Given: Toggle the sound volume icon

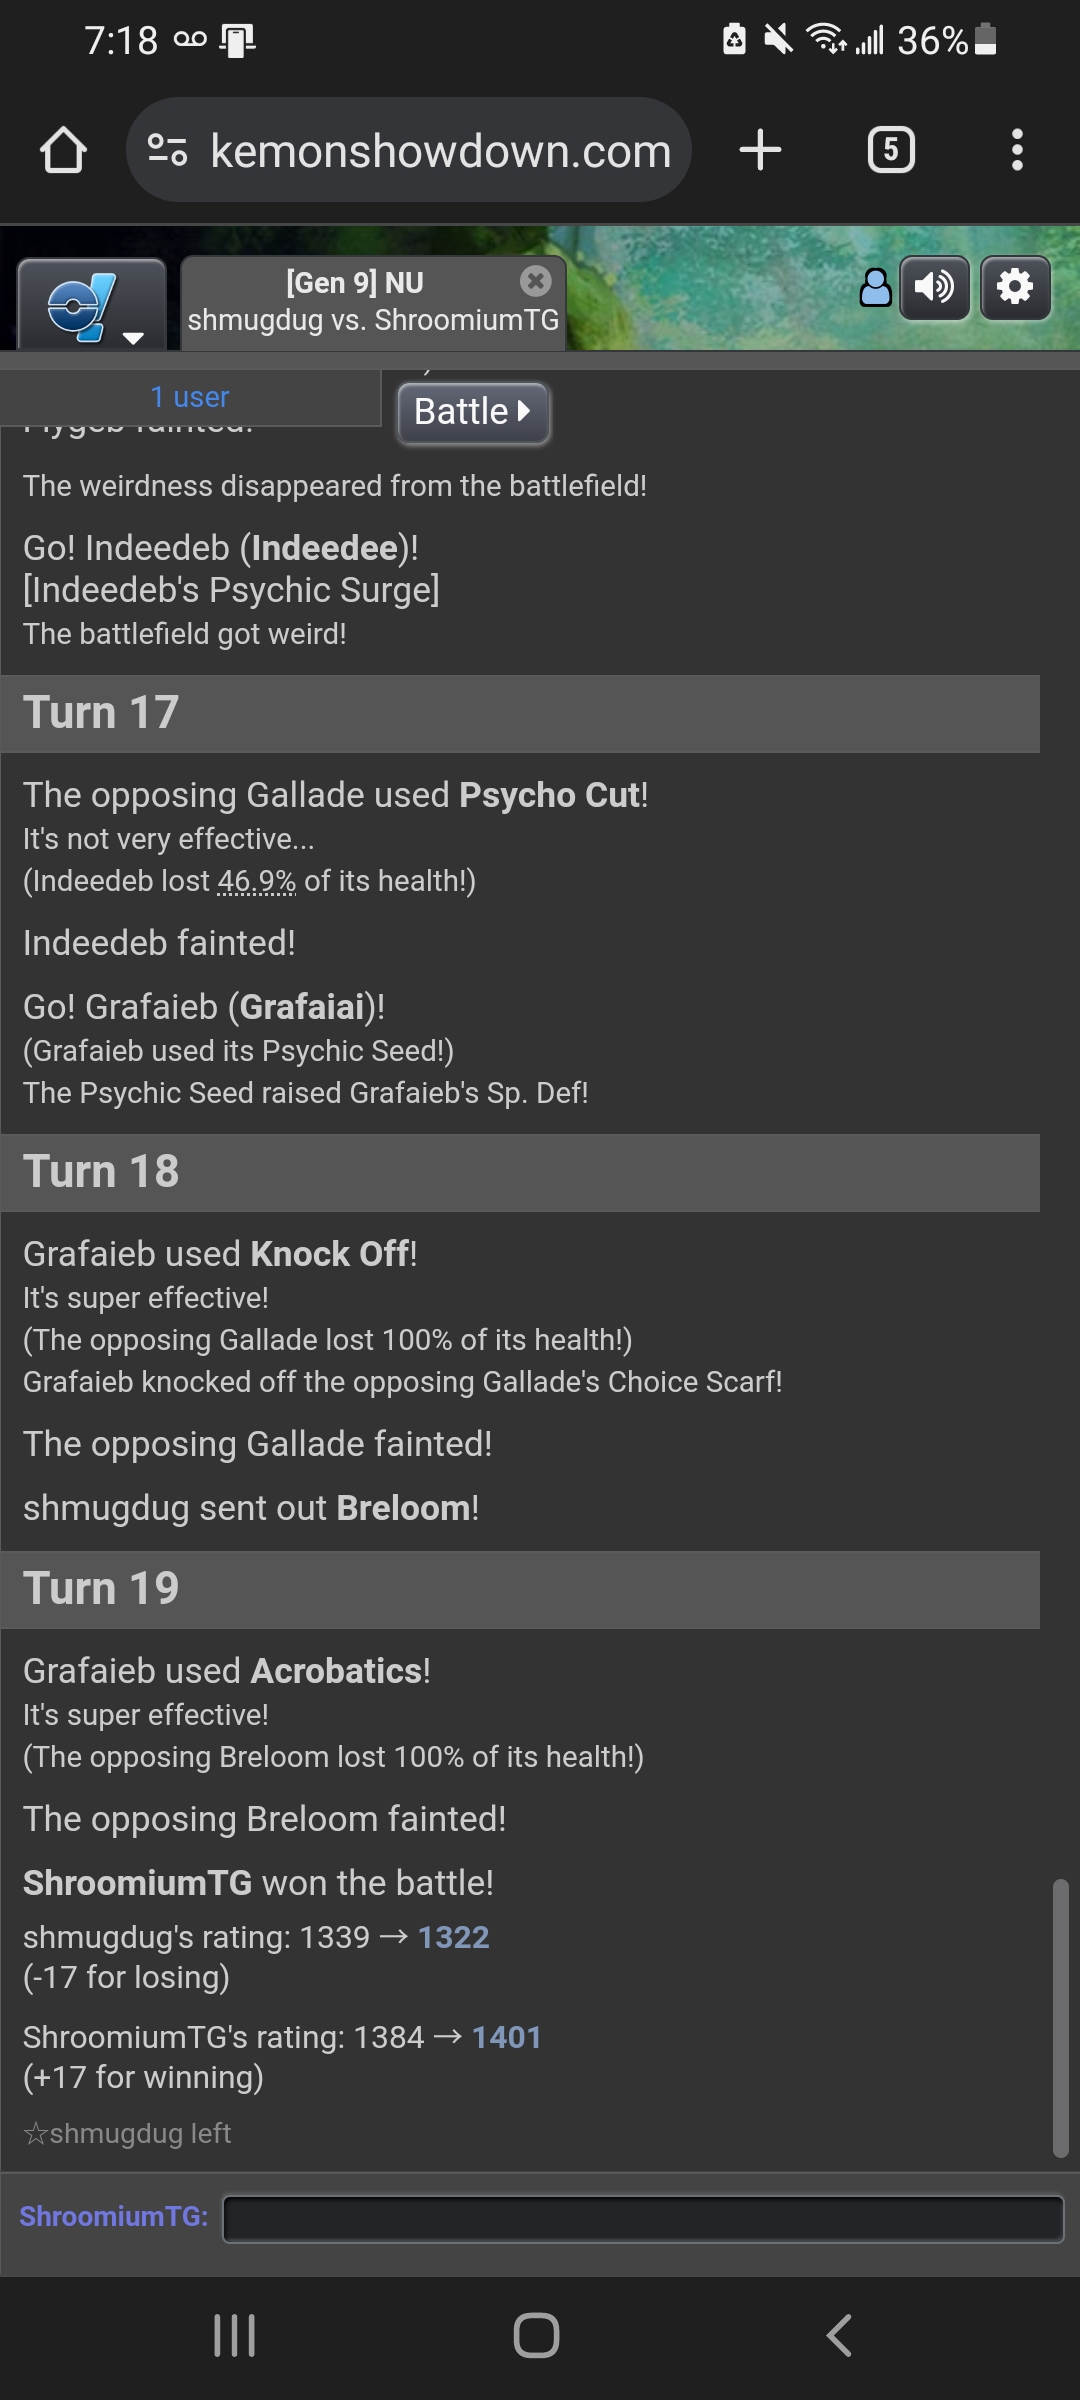Looking at the screenshot, I should [x=934, y=288].
